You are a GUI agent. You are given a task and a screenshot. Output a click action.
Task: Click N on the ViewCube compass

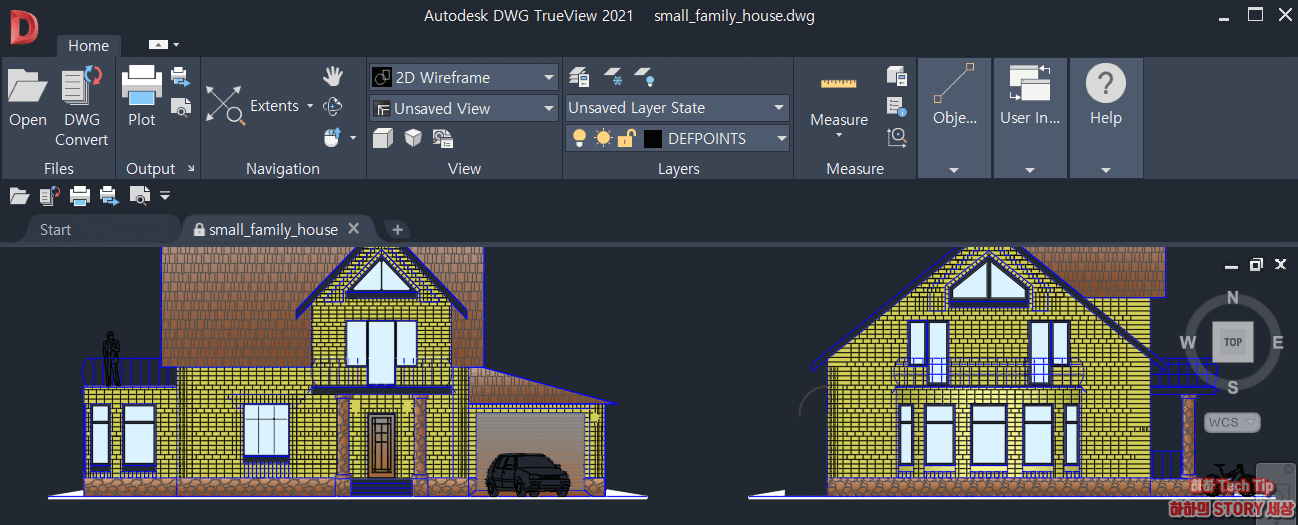point(1232,298)
